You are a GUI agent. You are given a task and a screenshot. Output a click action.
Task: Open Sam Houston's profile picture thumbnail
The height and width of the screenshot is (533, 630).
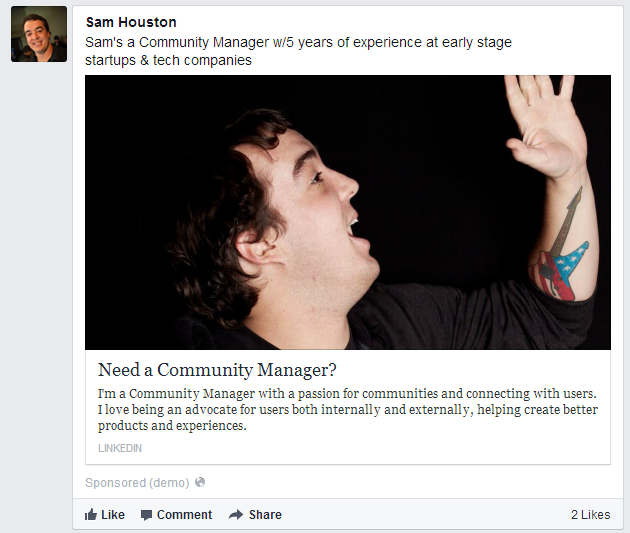coord(39,34)
